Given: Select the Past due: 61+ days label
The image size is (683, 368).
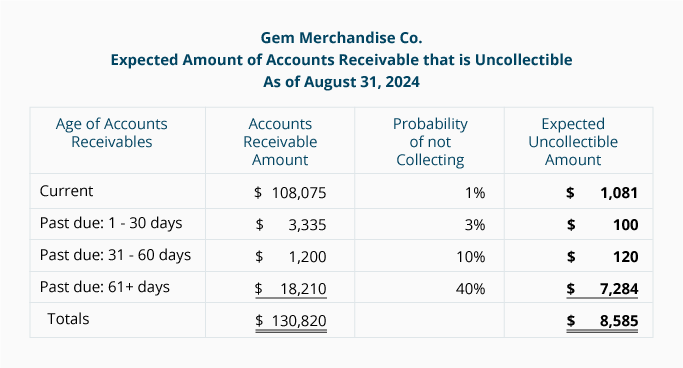Looking at the screenshot, I should [x=105, y=287].
